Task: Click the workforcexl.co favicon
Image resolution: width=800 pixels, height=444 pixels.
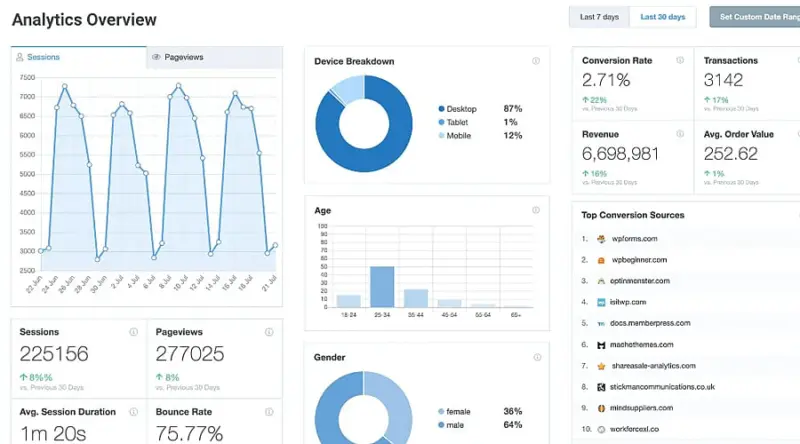Action: 601,430
